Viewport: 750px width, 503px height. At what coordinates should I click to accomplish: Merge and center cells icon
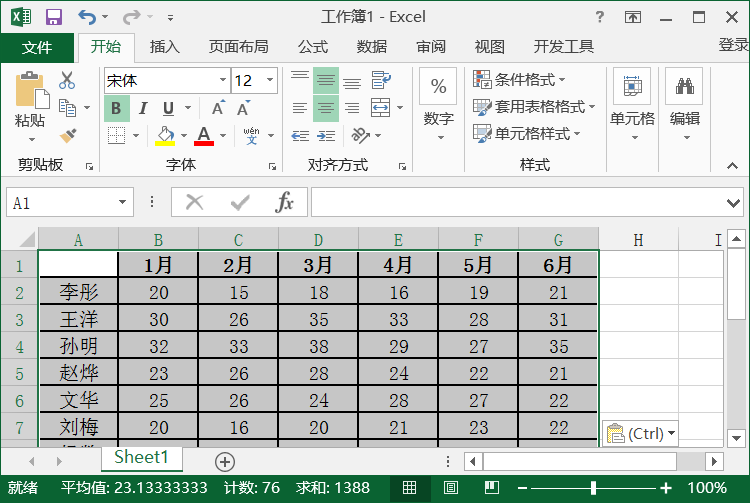pos(381,108)
